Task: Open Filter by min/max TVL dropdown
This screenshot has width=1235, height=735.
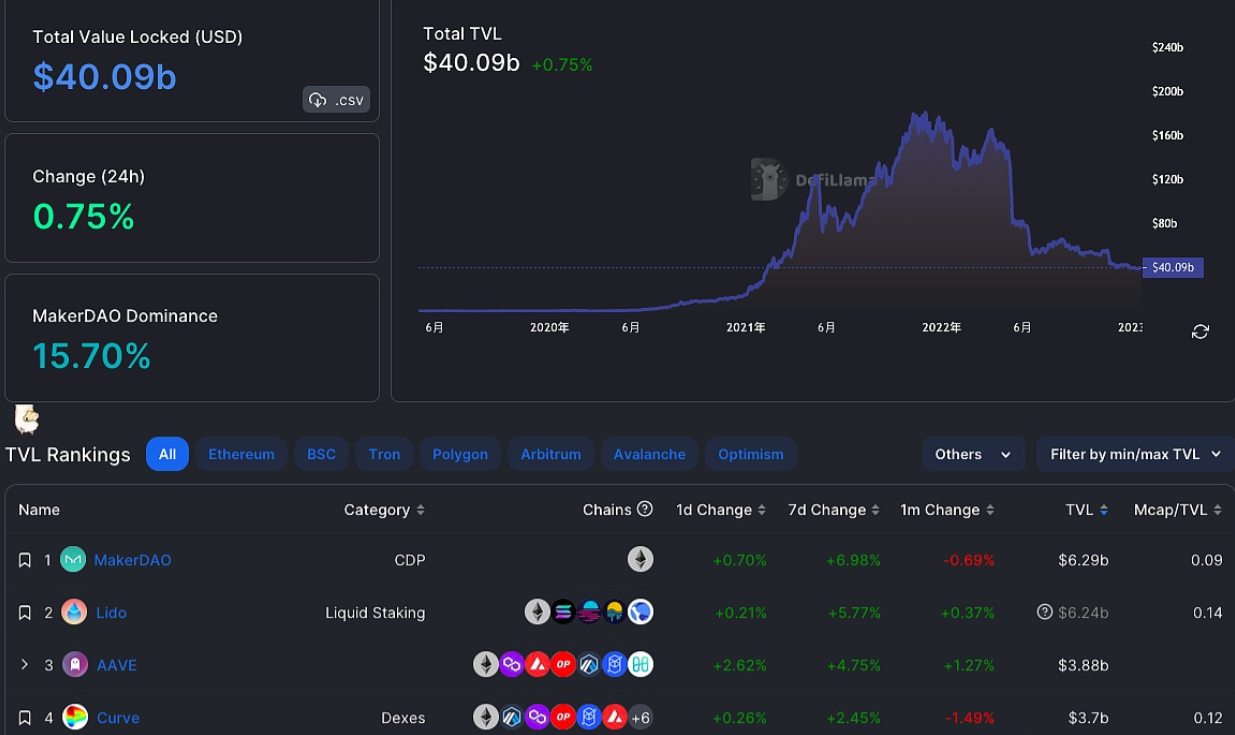Action: pos(1135,454)
